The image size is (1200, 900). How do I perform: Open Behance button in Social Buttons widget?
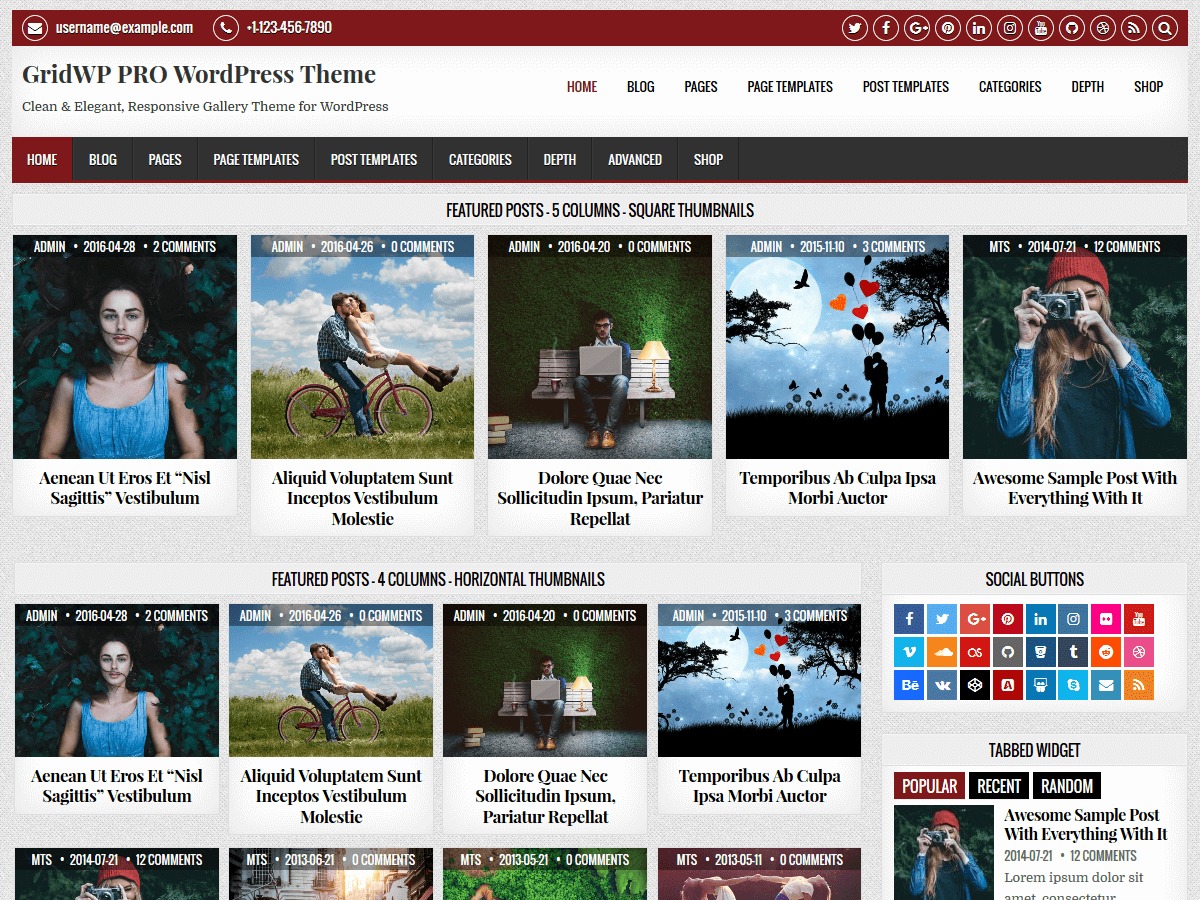point(909,685)
